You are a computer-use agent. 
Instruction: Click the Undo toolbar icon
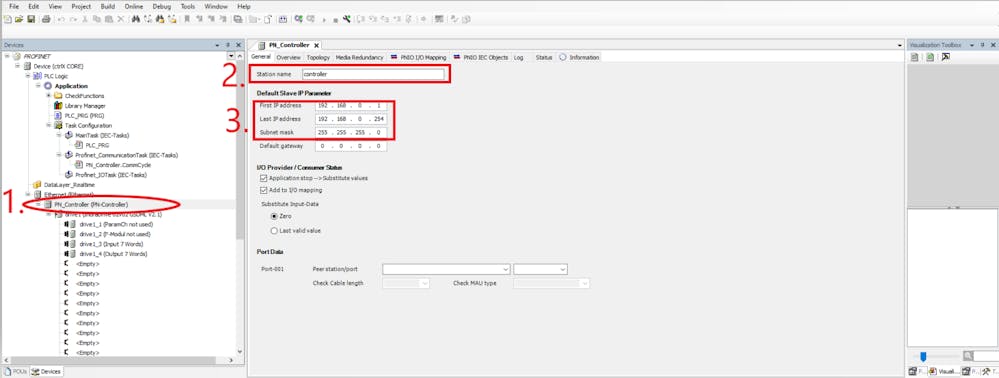tap(61, 19)
